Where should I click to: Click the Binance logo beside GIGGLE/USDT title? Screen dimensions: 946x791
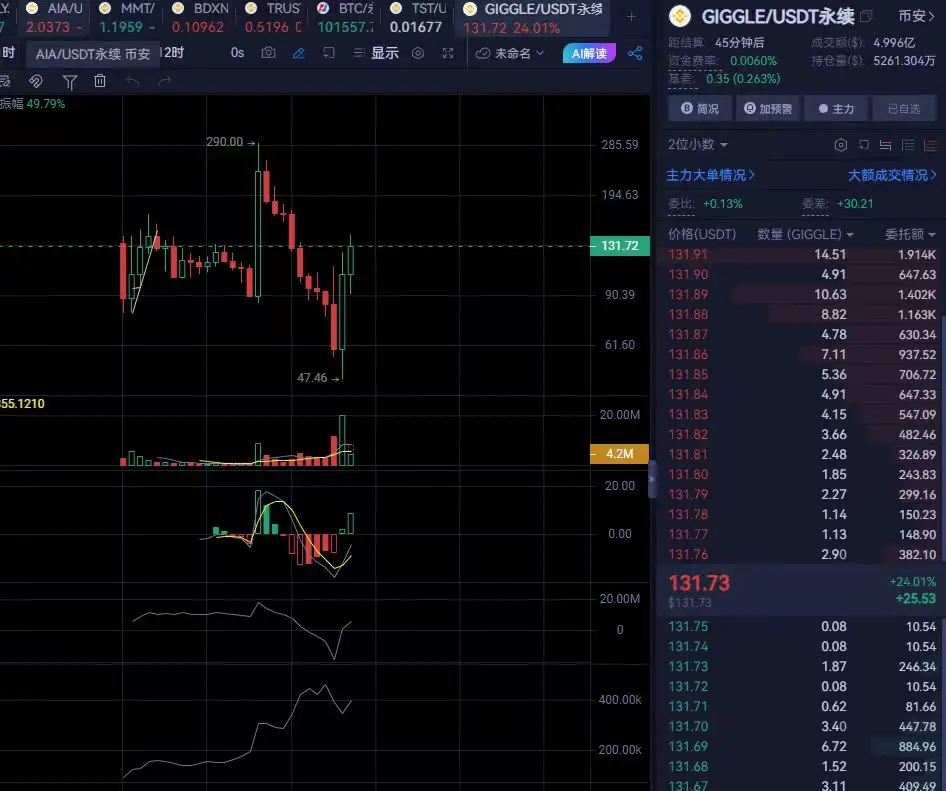(x=681, y=16)
